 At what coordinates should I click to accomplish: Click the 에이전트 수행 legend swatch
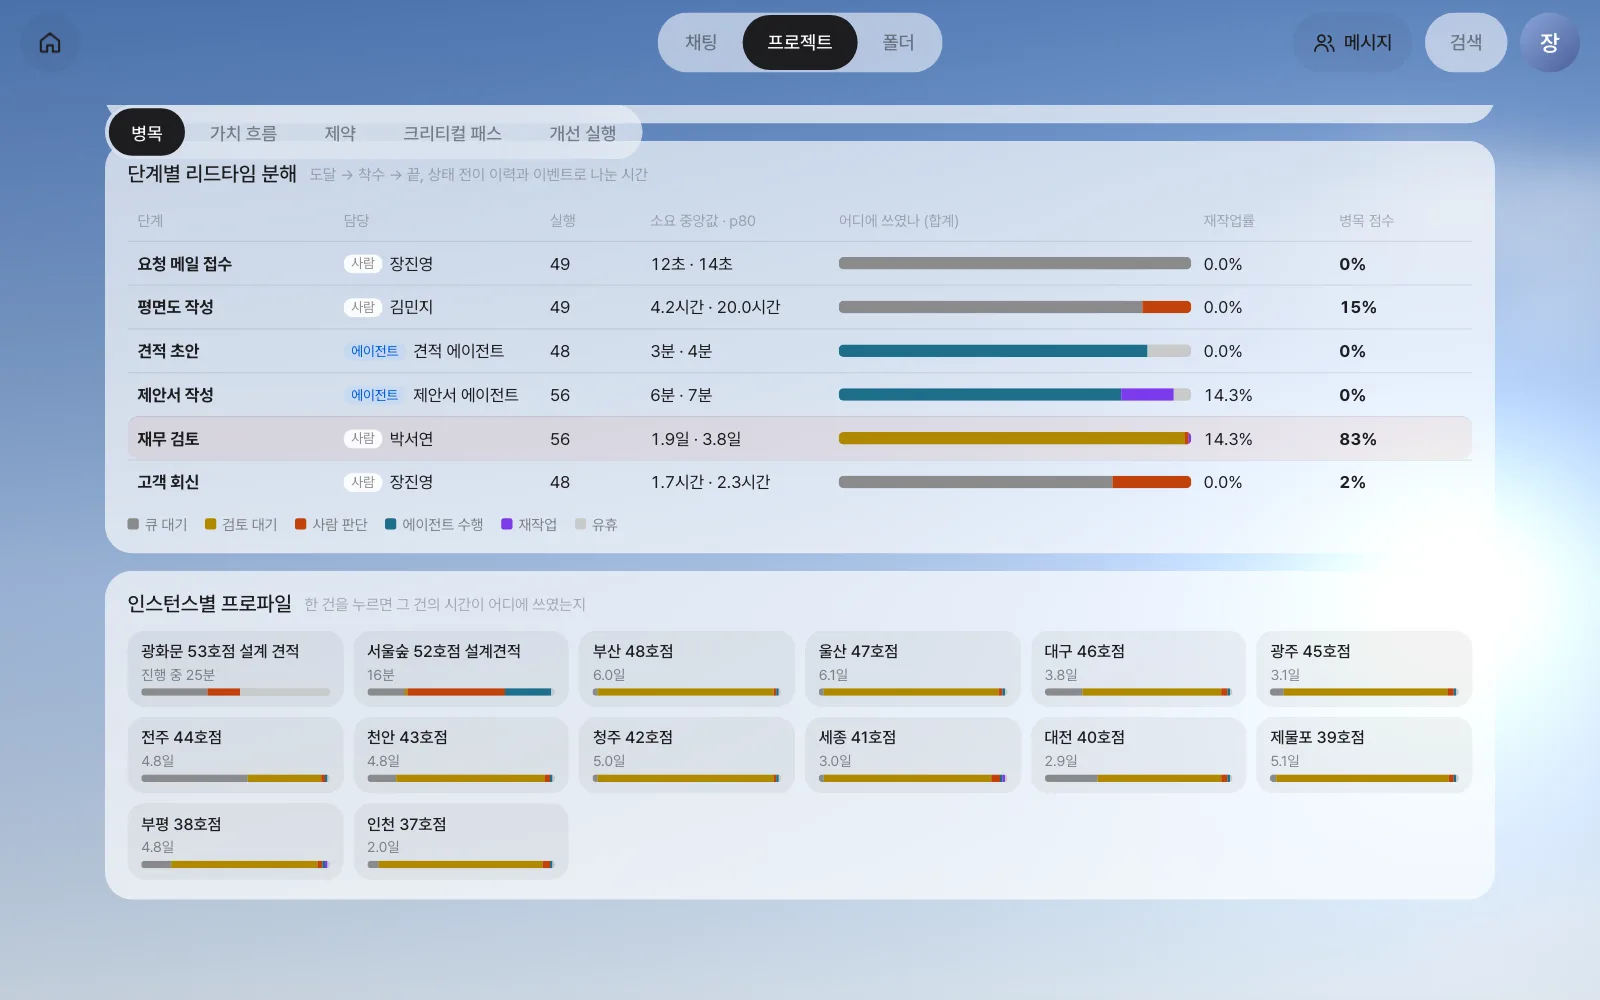(x=390, y=524)
